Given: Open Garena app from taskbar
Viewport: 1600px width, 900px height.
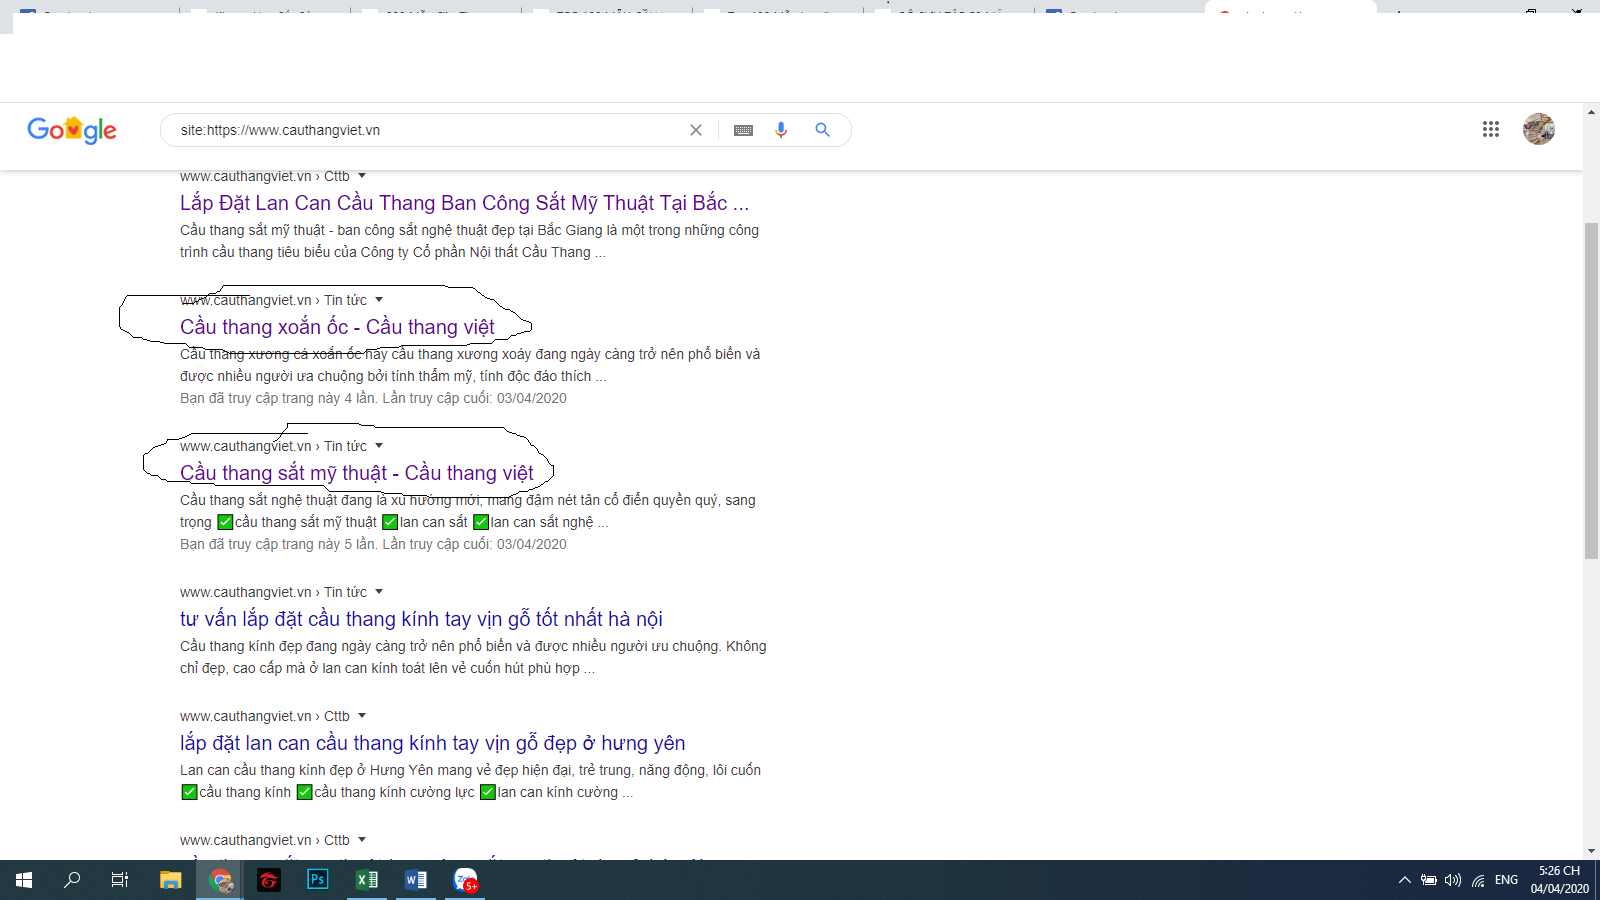Looking at the screenshot, I should tap(269, 880).
